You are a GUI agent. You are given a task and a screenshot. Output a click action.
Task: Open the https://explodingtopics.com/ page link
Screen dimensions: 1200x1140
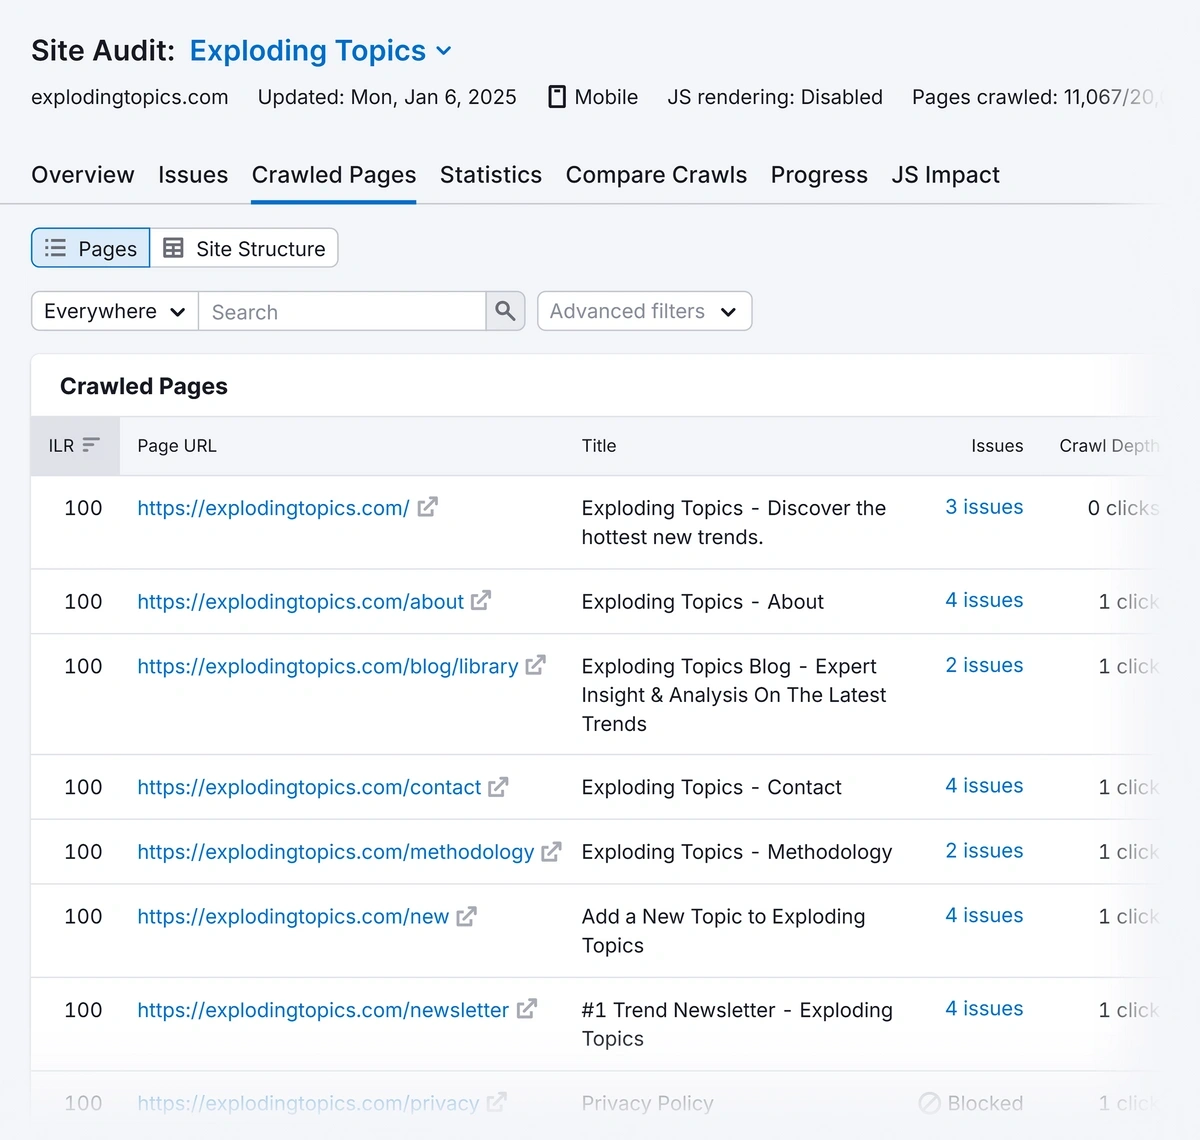tap(273, 508)
